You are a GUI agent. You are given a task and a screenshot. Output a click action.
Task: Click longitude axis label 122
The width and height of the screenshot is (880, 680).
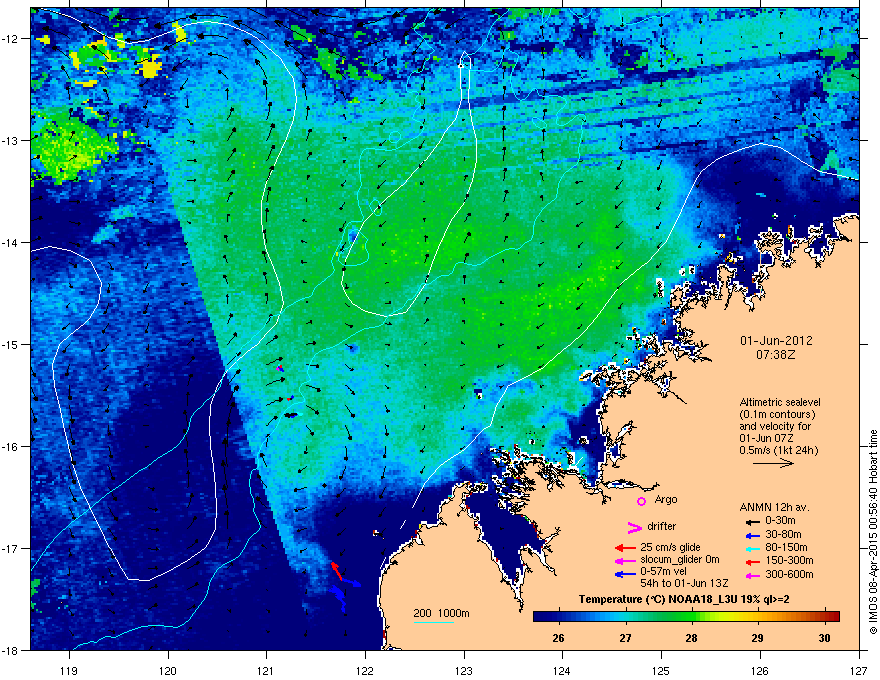coord(365,670)
